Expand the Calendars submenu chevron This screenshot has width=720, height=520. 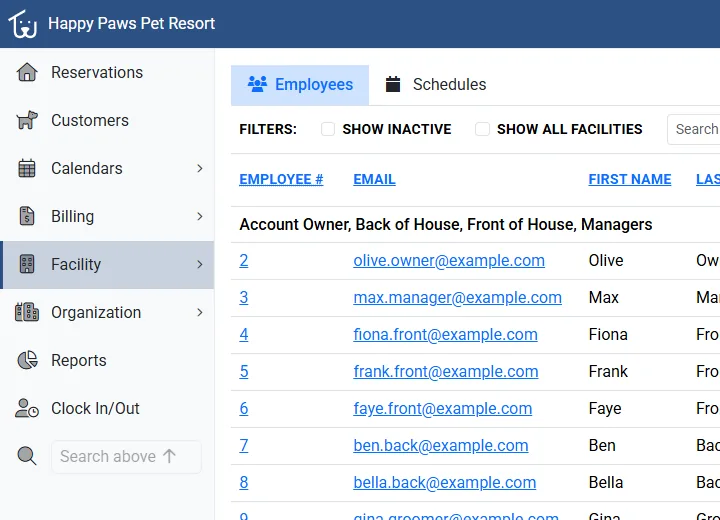point(200,169)
